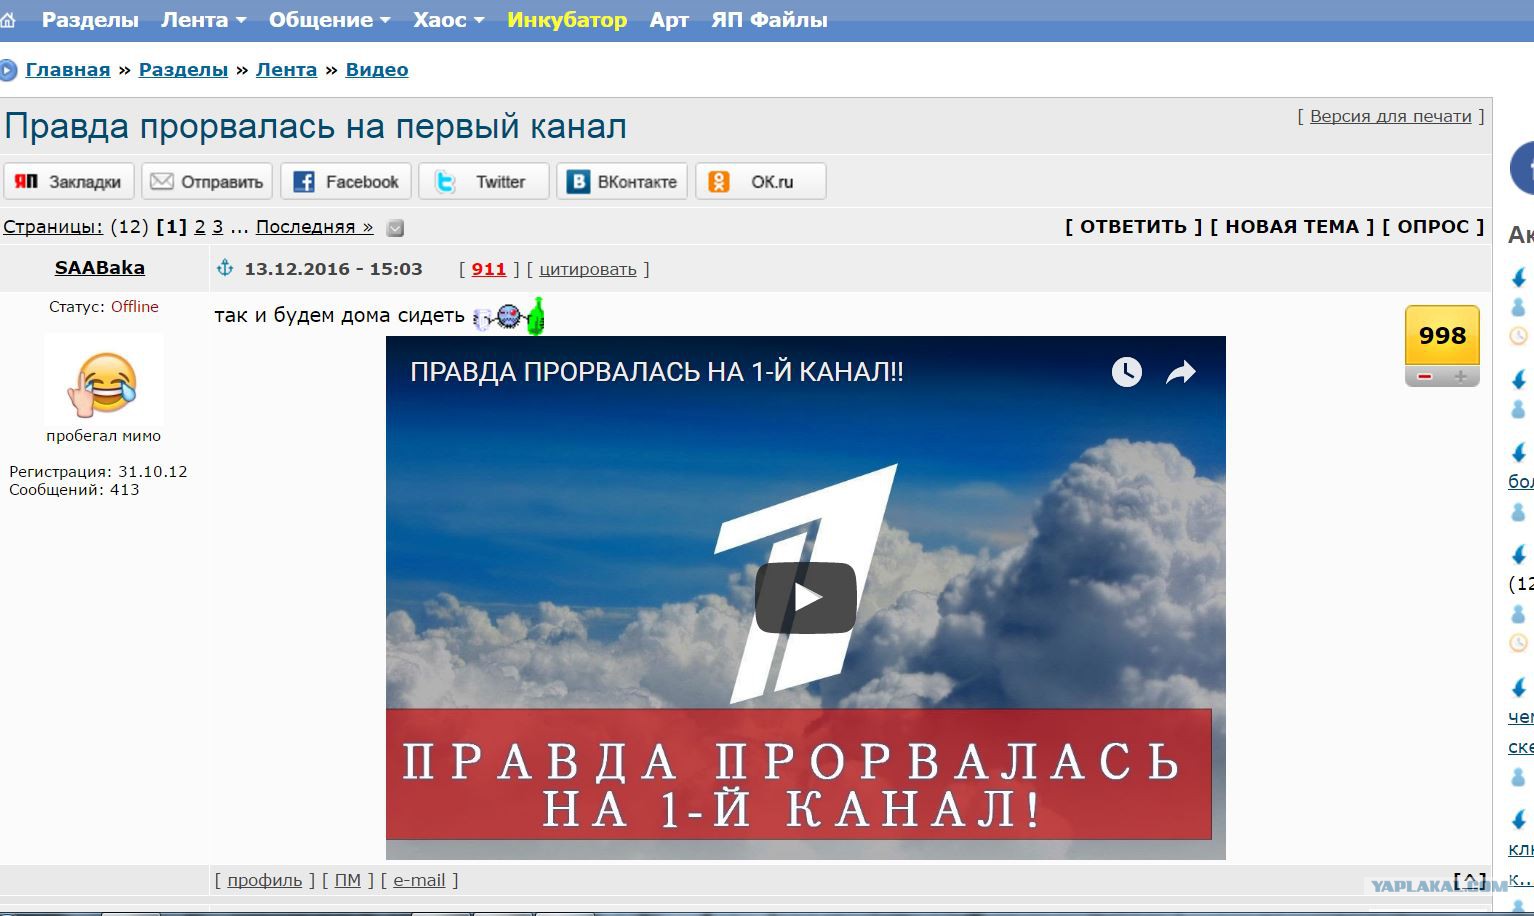
Task: Share the topic on Facebook
Action: coord(346,182)
